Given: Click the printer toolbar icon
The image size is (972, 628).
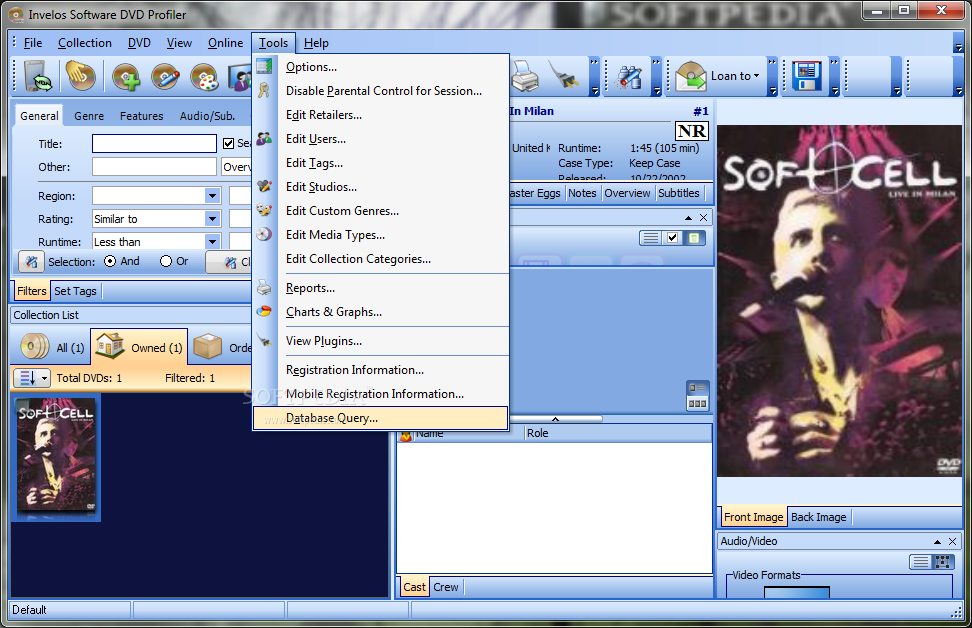Looking at the screenshot, I should [x=524, y=77].
